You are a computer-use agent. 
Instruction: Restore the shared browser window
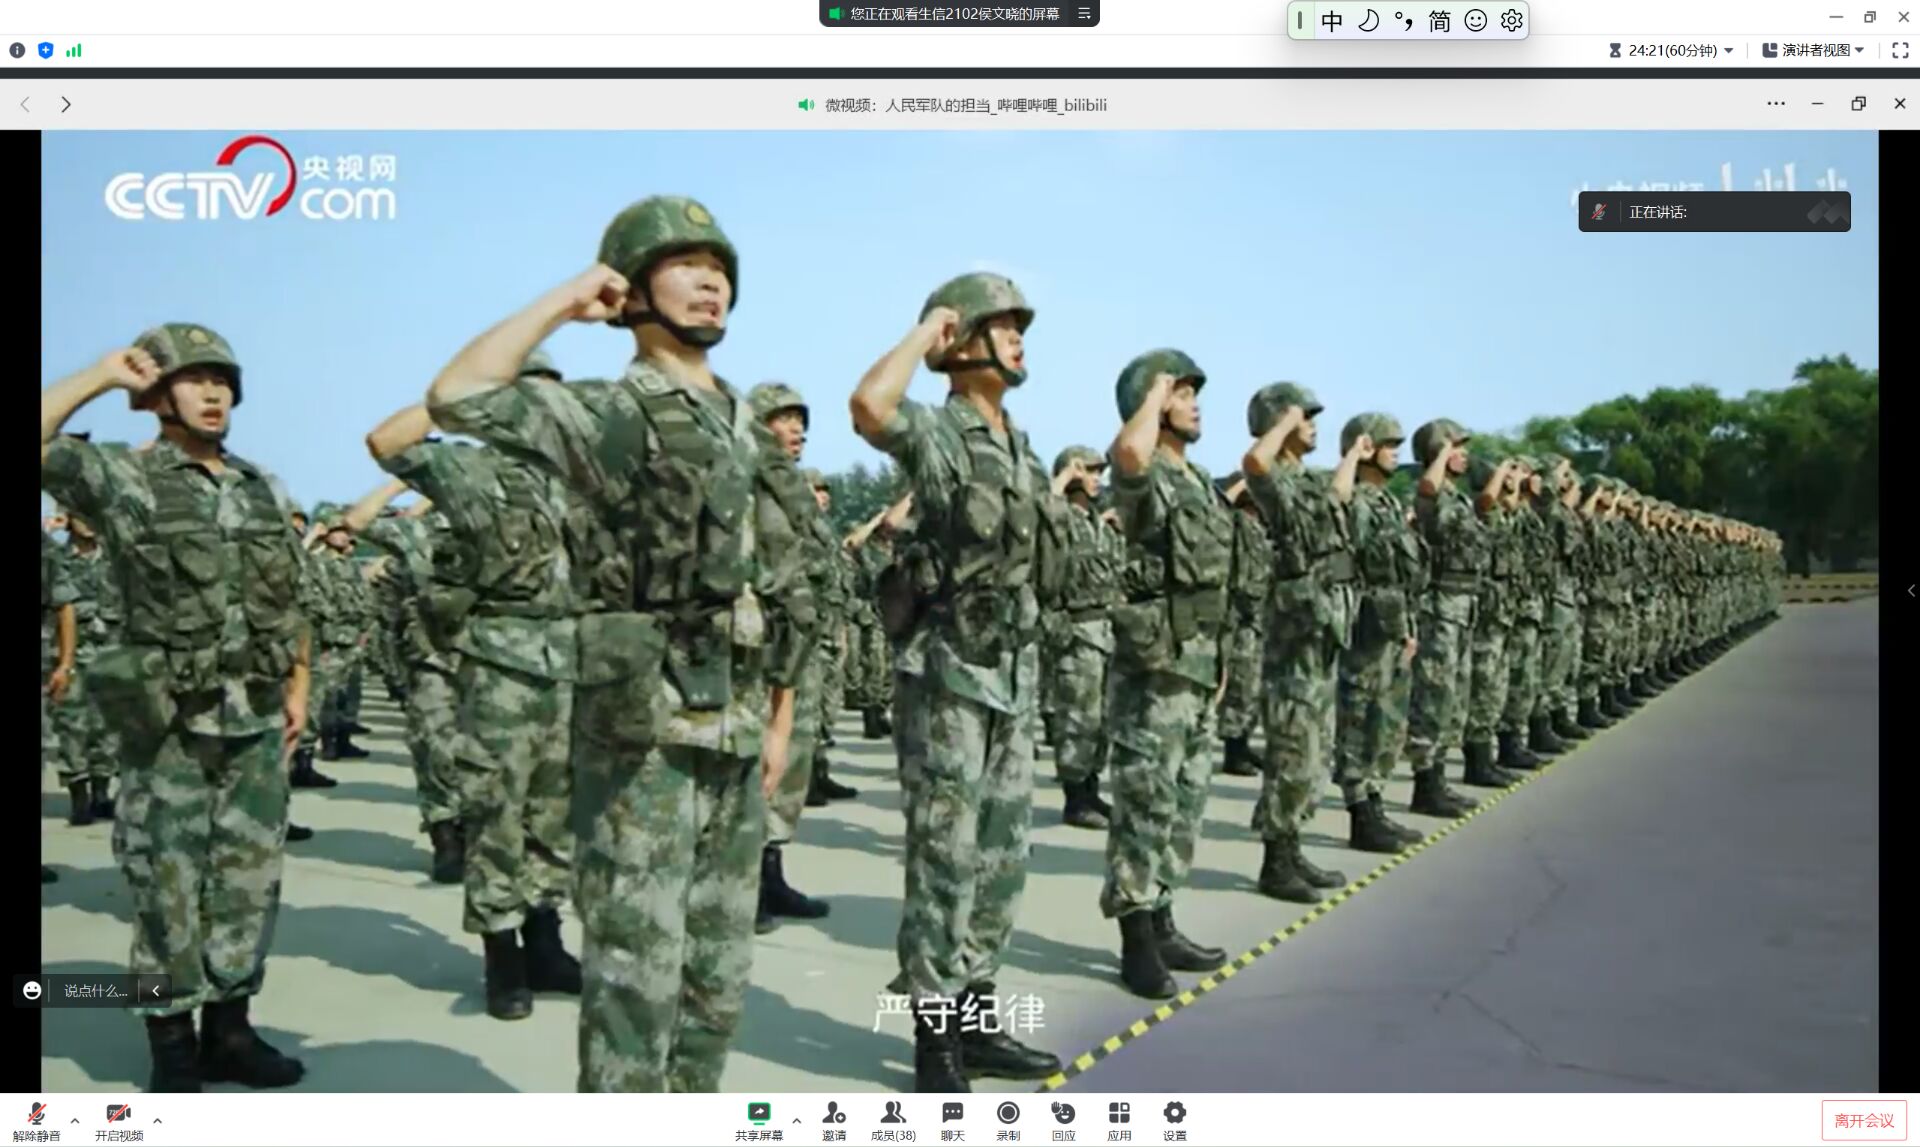1858,104
